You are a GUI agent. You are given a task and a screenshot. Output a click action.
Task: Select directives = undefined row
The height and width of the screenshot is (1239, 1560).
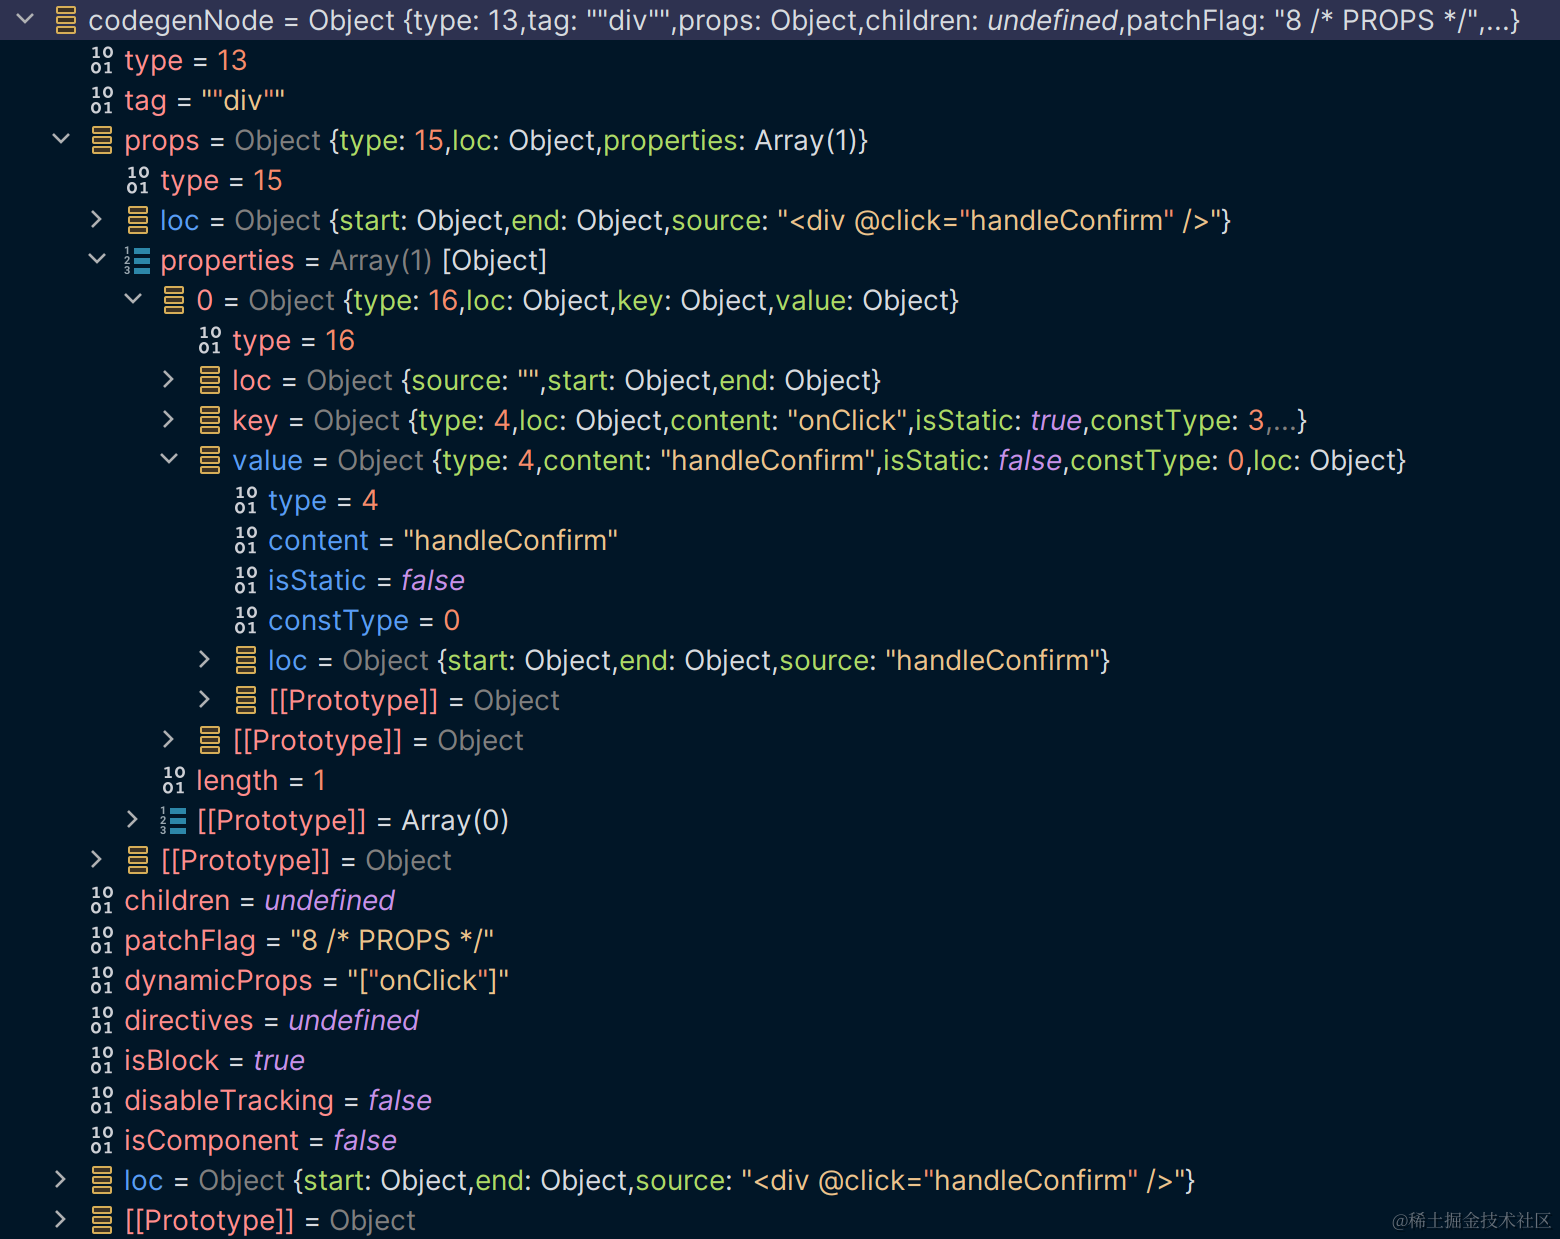[x=780, y=1020]
